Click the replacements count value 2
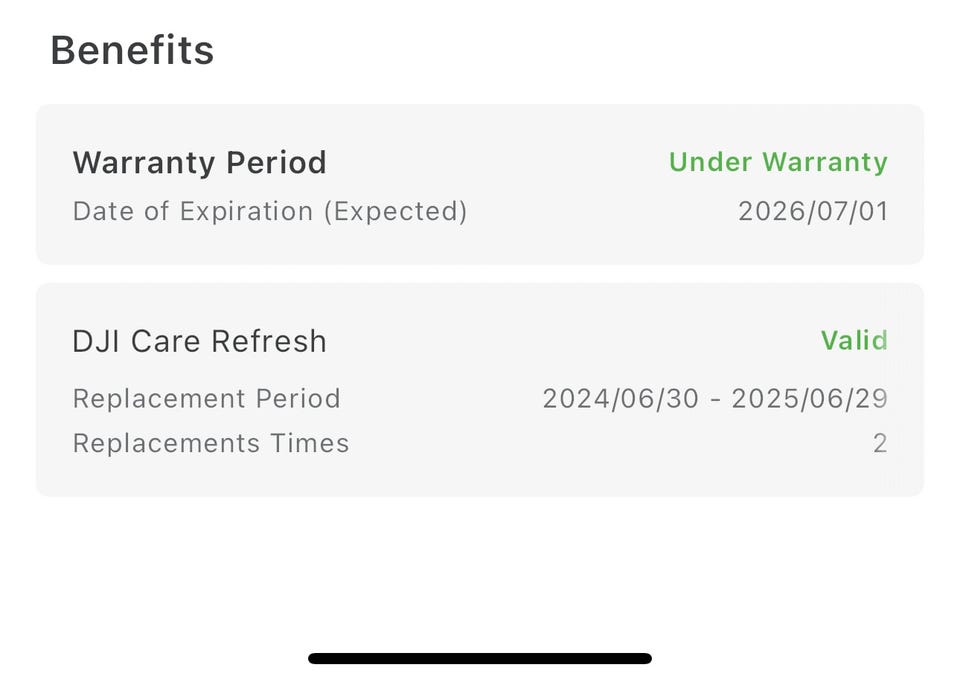Image resolution: width=960 pixels, height=682 pixels. tap(880, 443)
